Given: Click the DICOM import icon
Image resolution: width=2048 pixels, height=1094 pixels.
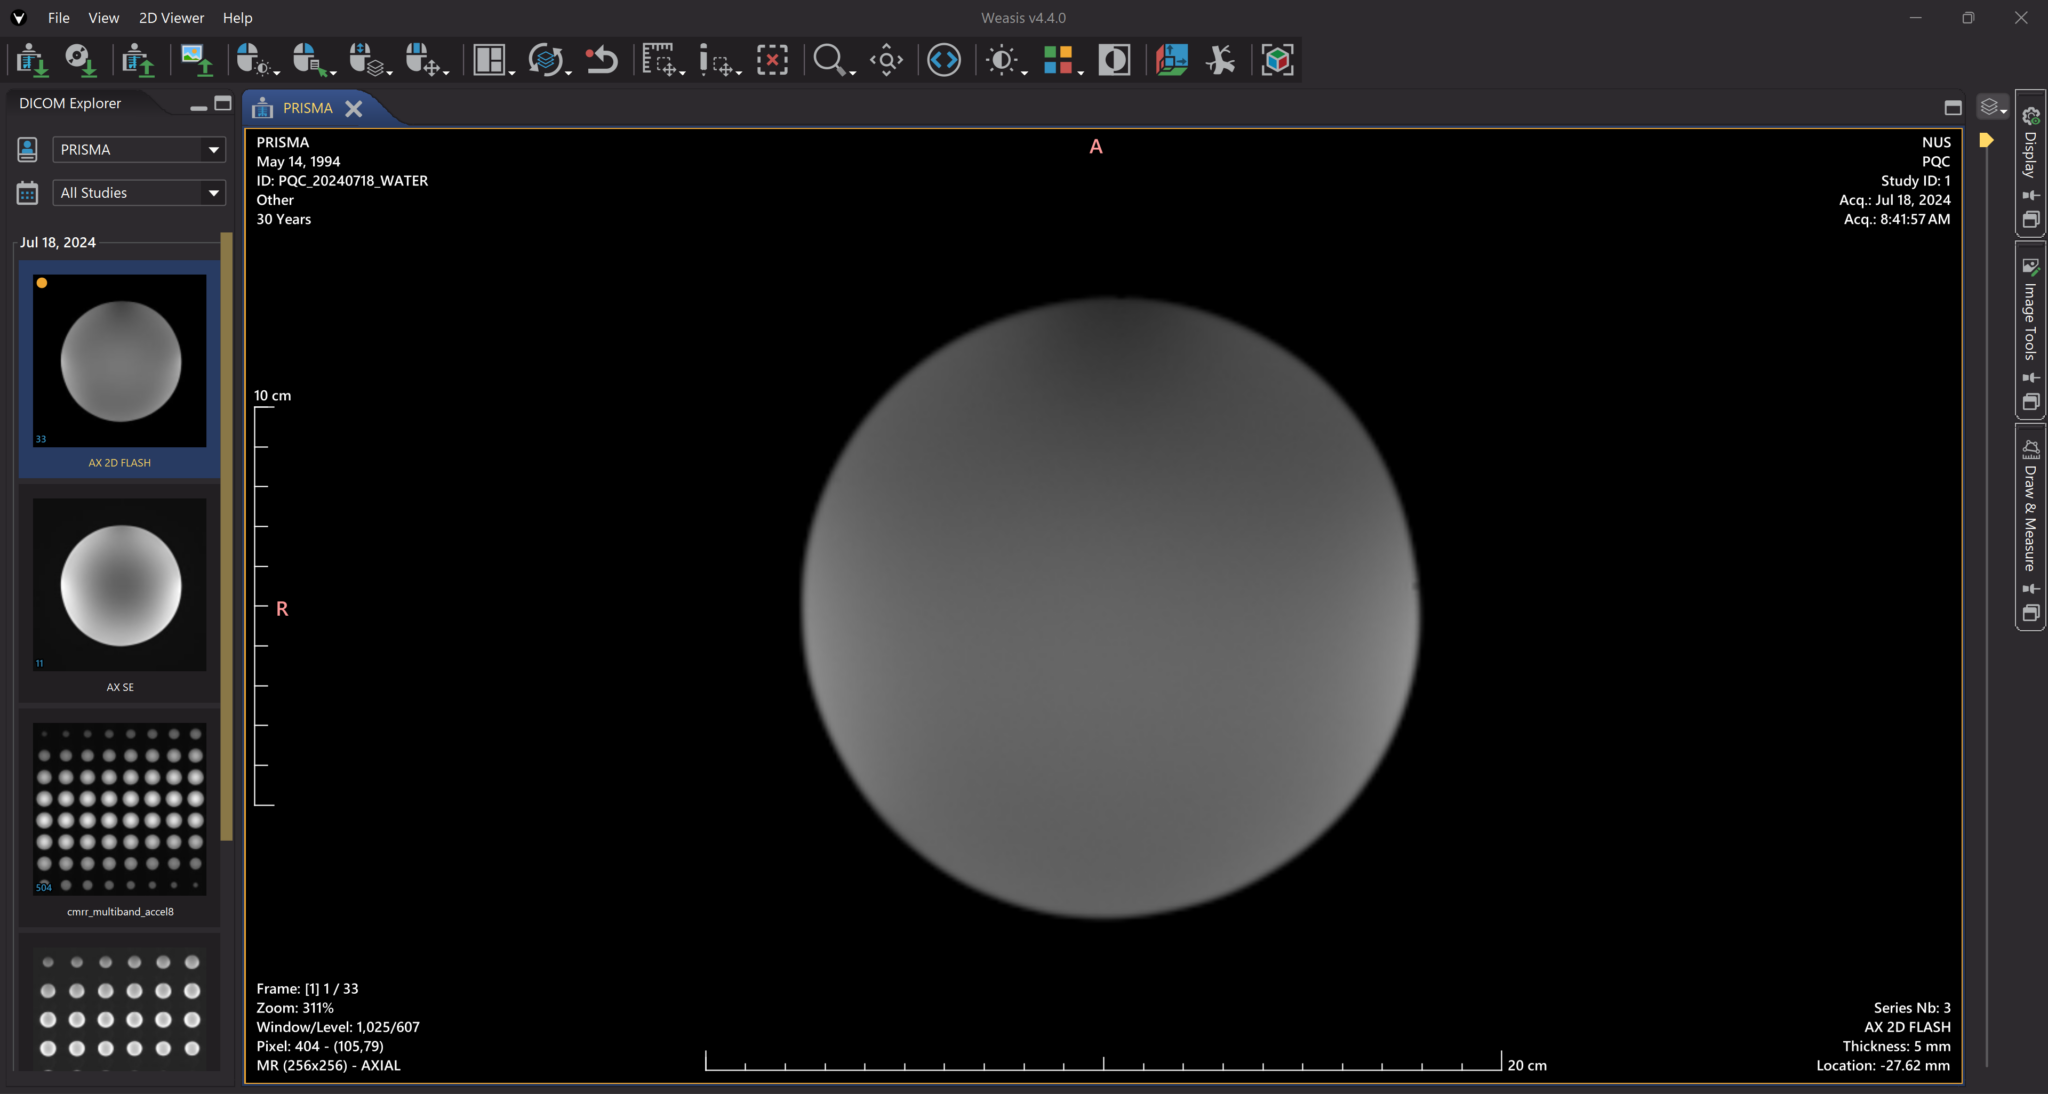Looking at the screenshot, I should coord(31,60).
